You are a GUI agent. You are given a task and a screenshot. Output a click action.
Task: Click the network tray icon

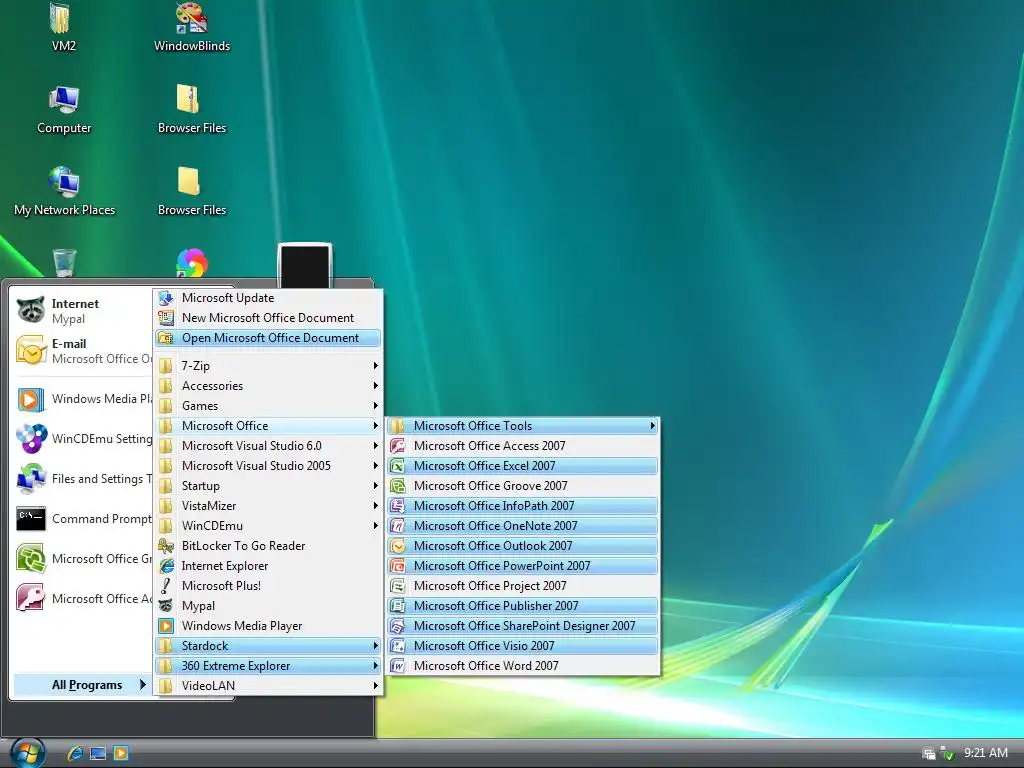click(x=929, y=754)
